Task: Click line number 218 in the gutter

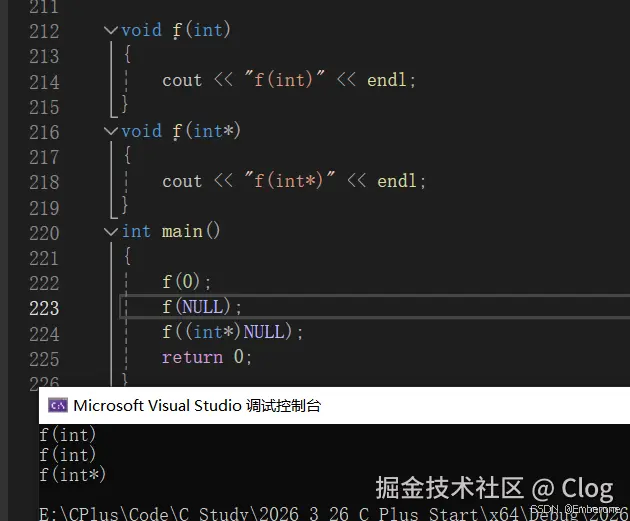Action: (44, 182)
